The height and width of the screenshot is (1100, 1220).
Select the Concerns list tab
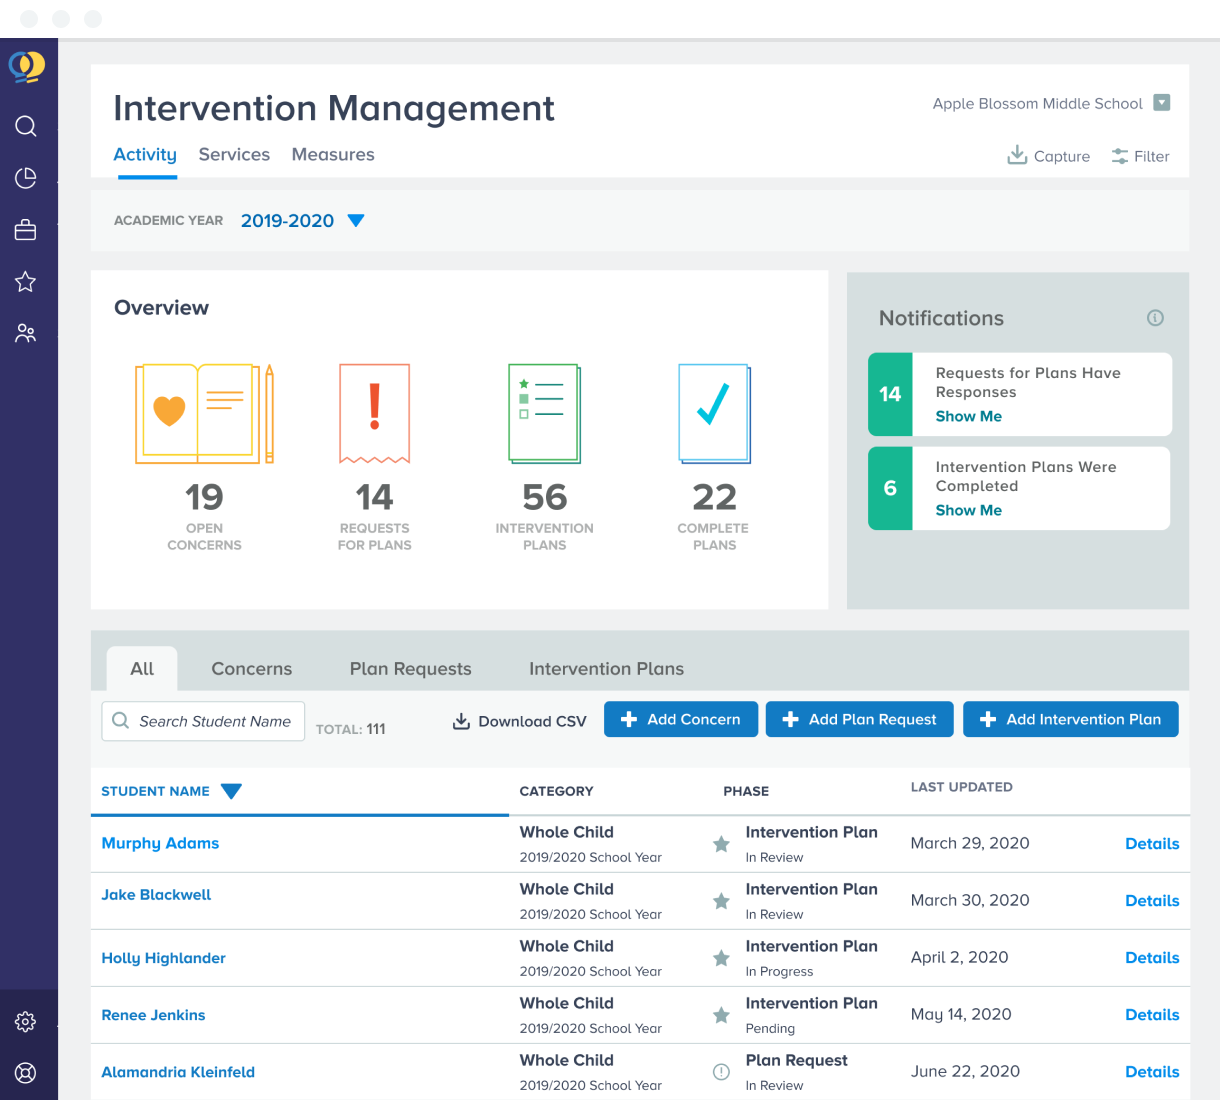(x=252, y=669)
